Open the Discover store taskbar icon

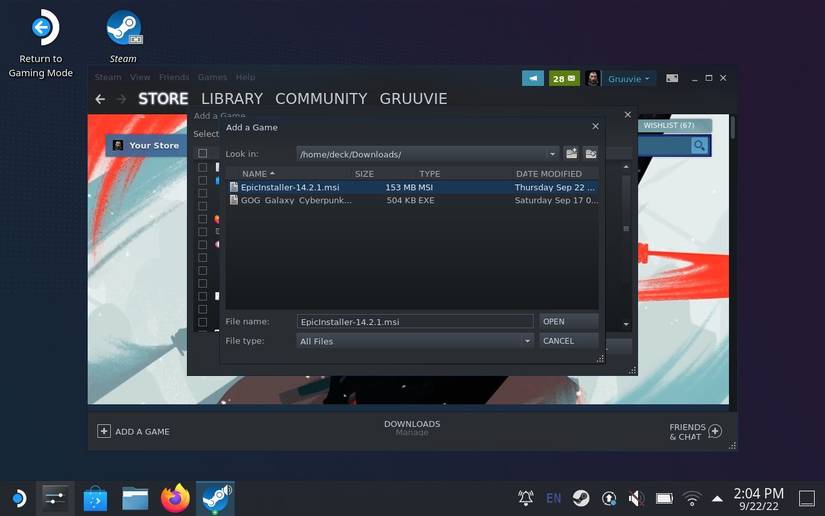[95, 498]
